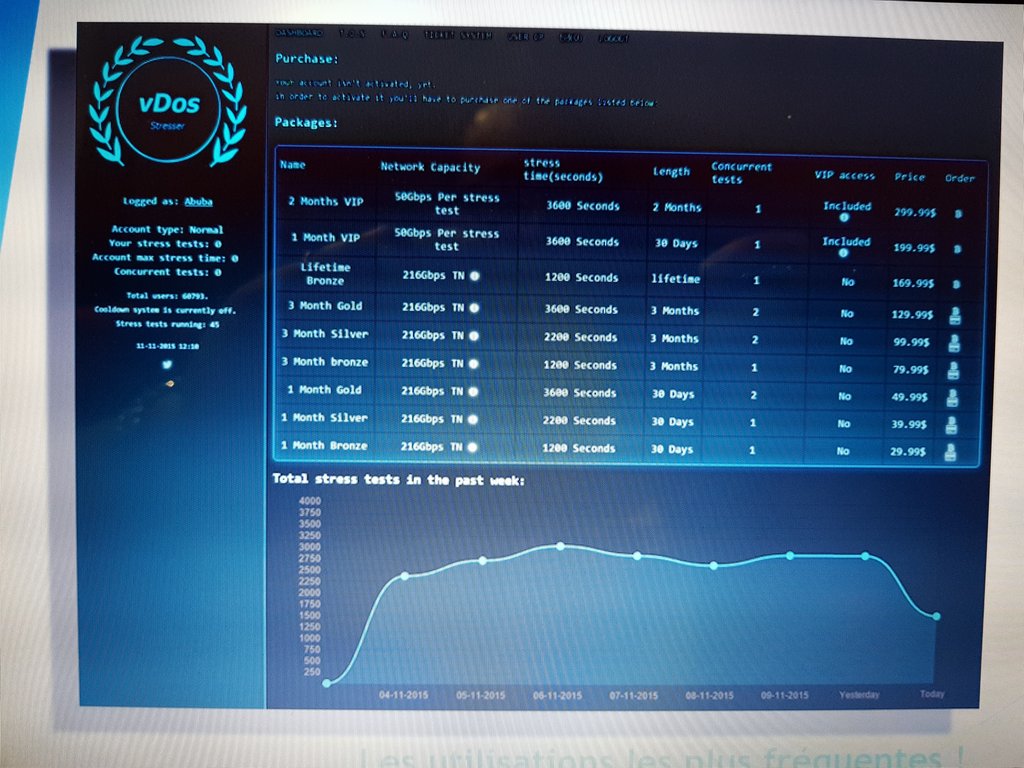Click the chart point for 04-11-2015
The image size is (1024, 768).
coord(405,576)
